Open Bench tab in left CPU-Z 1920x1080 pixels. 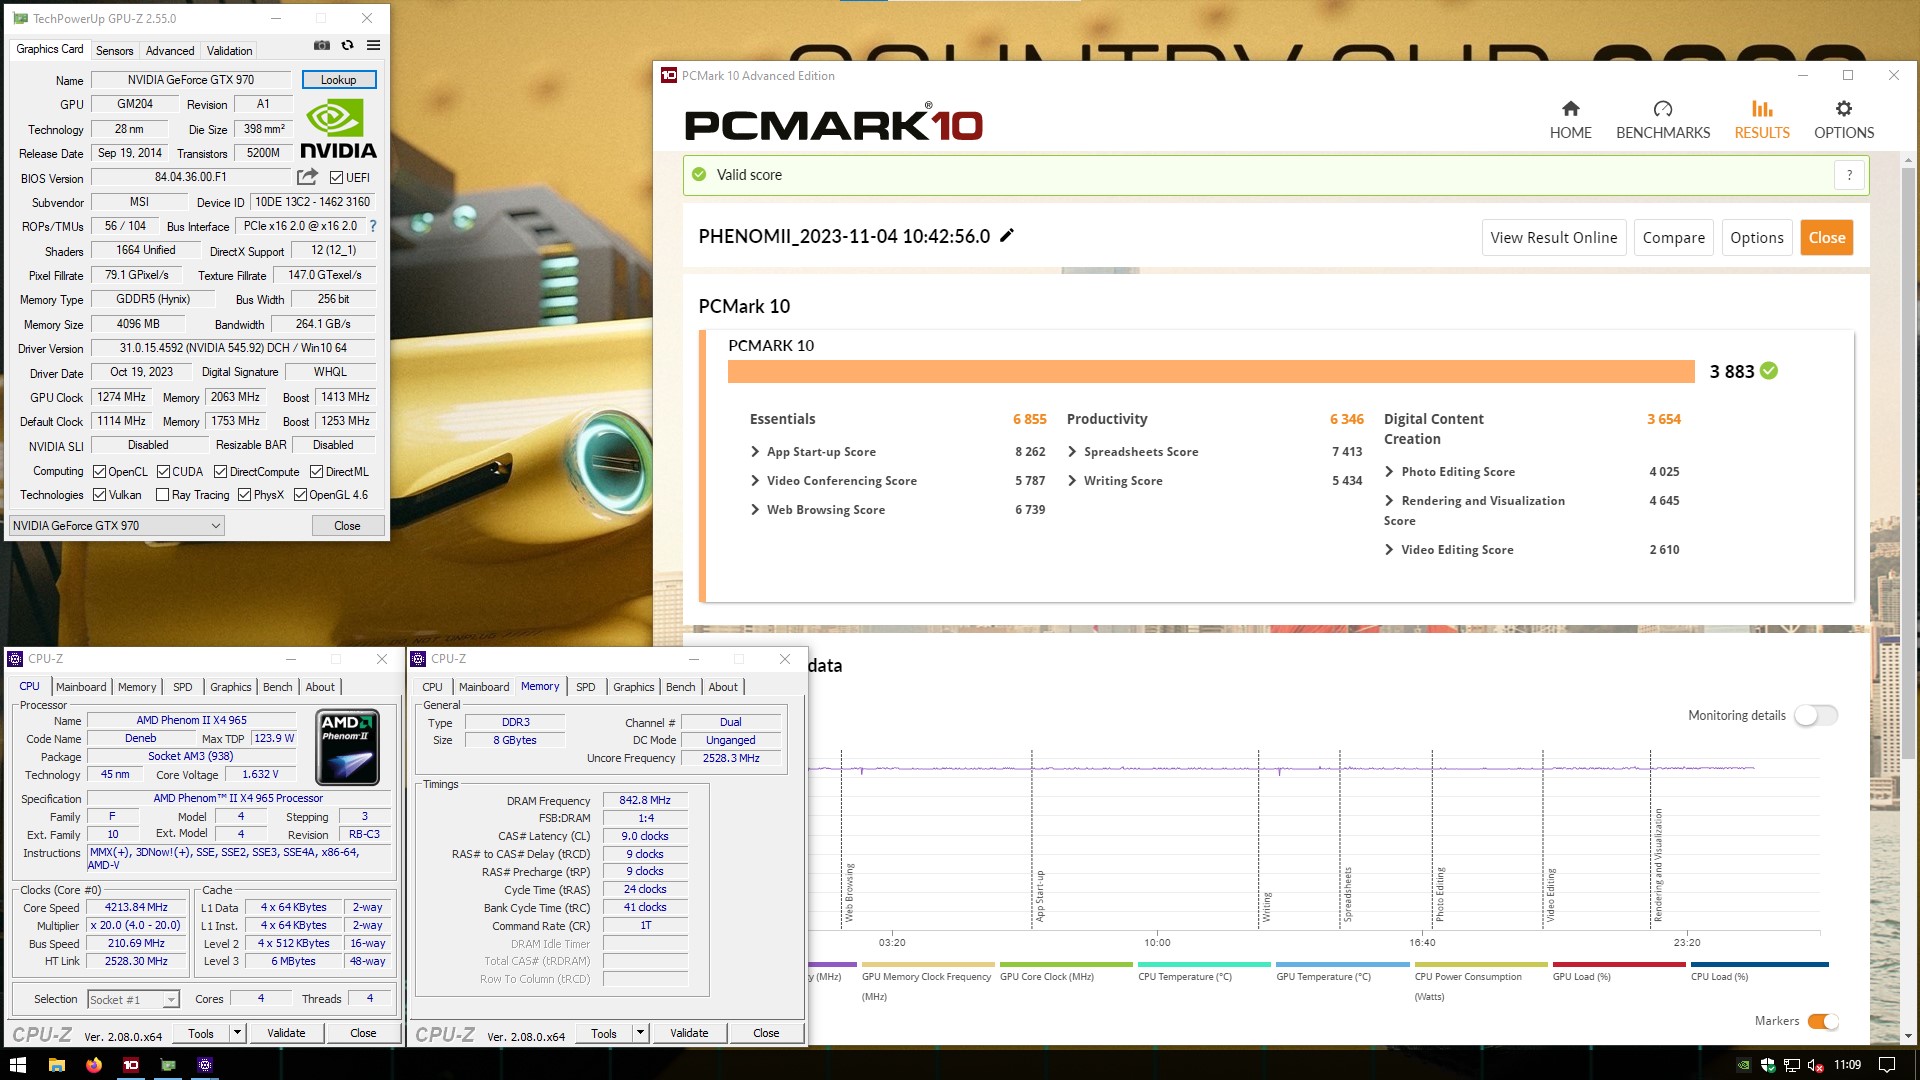[277, 687]
